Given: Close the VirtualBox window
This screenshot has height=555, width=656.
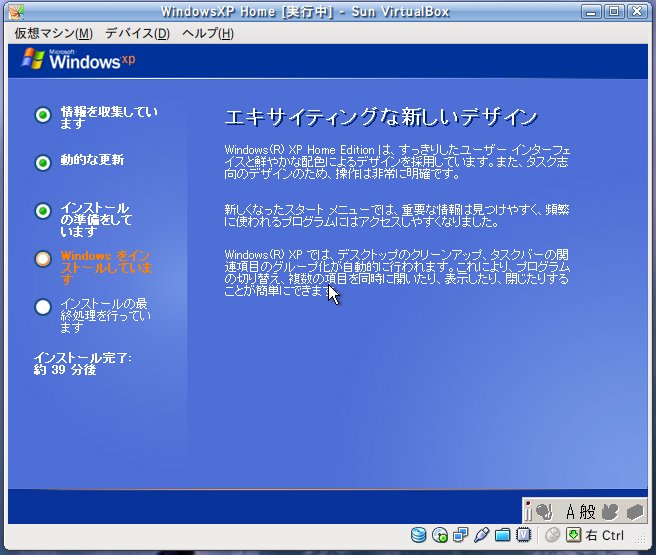Looking at the screenshot, I should 637,11.
